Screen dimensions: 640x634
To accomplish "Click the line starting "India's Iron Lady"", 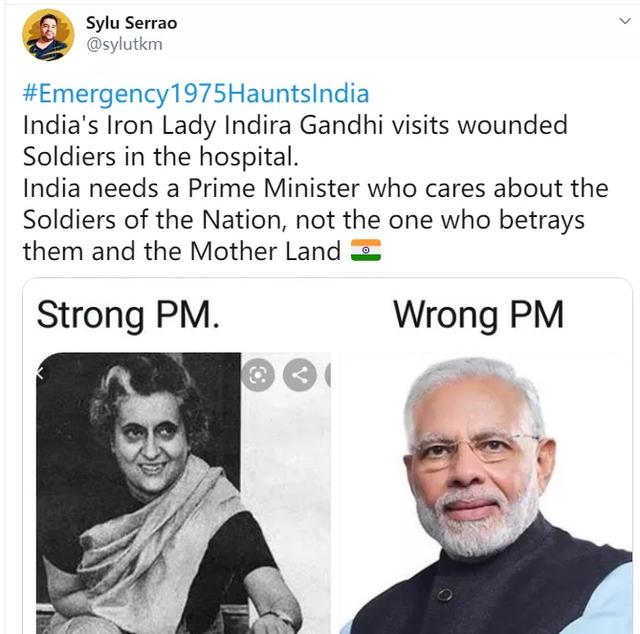I will [294, 126].
